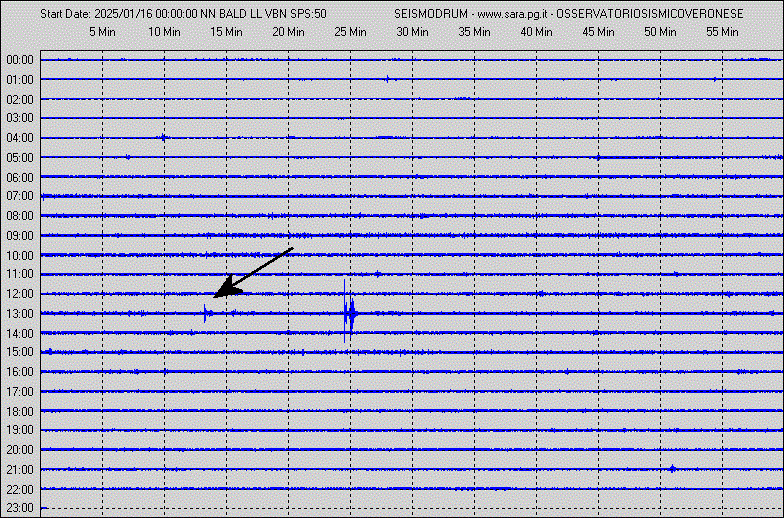Click the 50 Min column header
This screenshot has width=784, height=518.
[660, 32]
